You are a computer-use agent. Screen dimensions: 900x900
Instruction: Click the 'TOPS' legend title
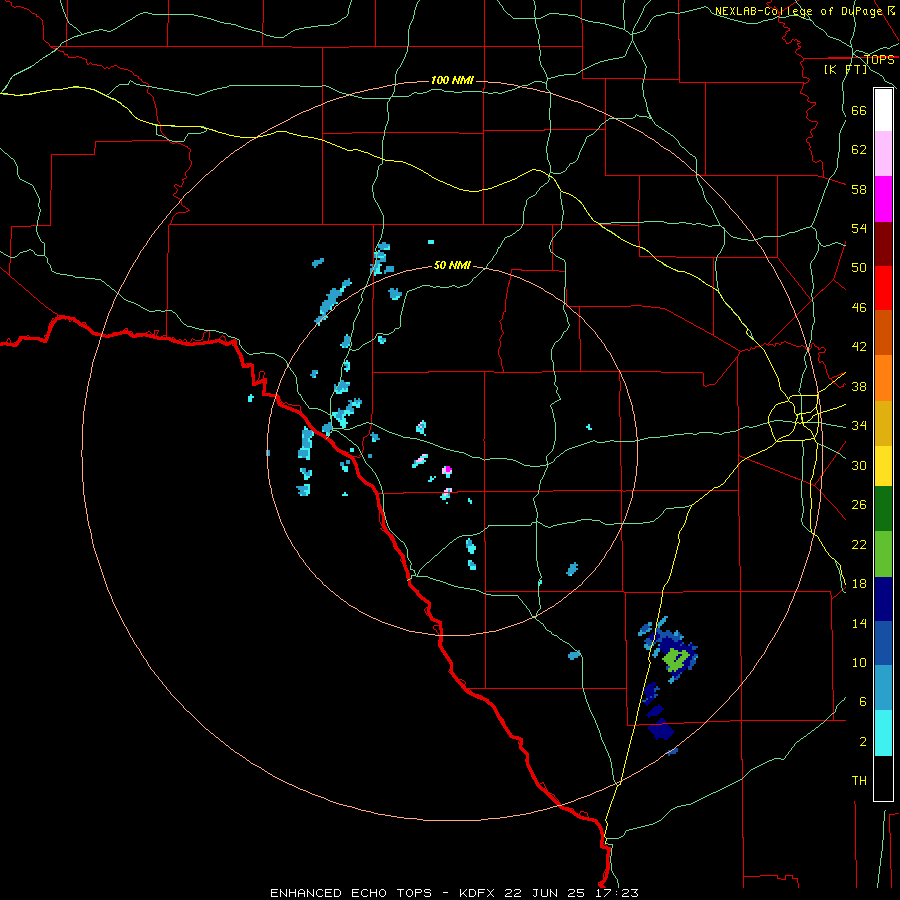coord(879,60)
